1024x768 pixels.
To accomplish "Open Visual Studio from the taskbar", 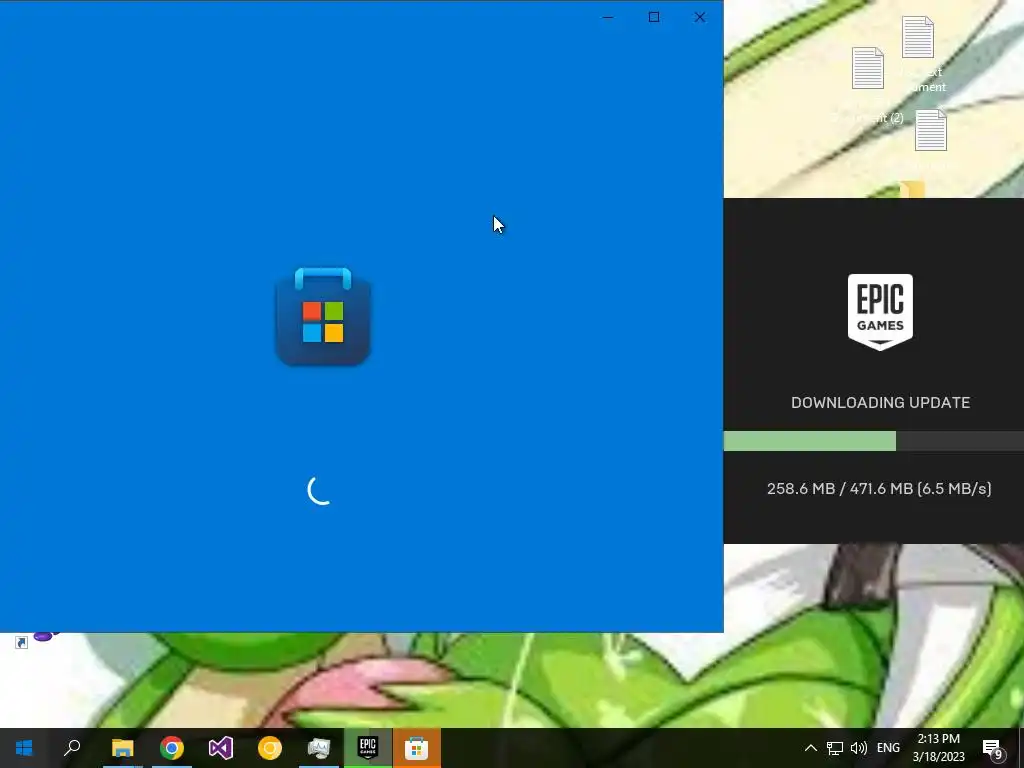I will [221, 748].
